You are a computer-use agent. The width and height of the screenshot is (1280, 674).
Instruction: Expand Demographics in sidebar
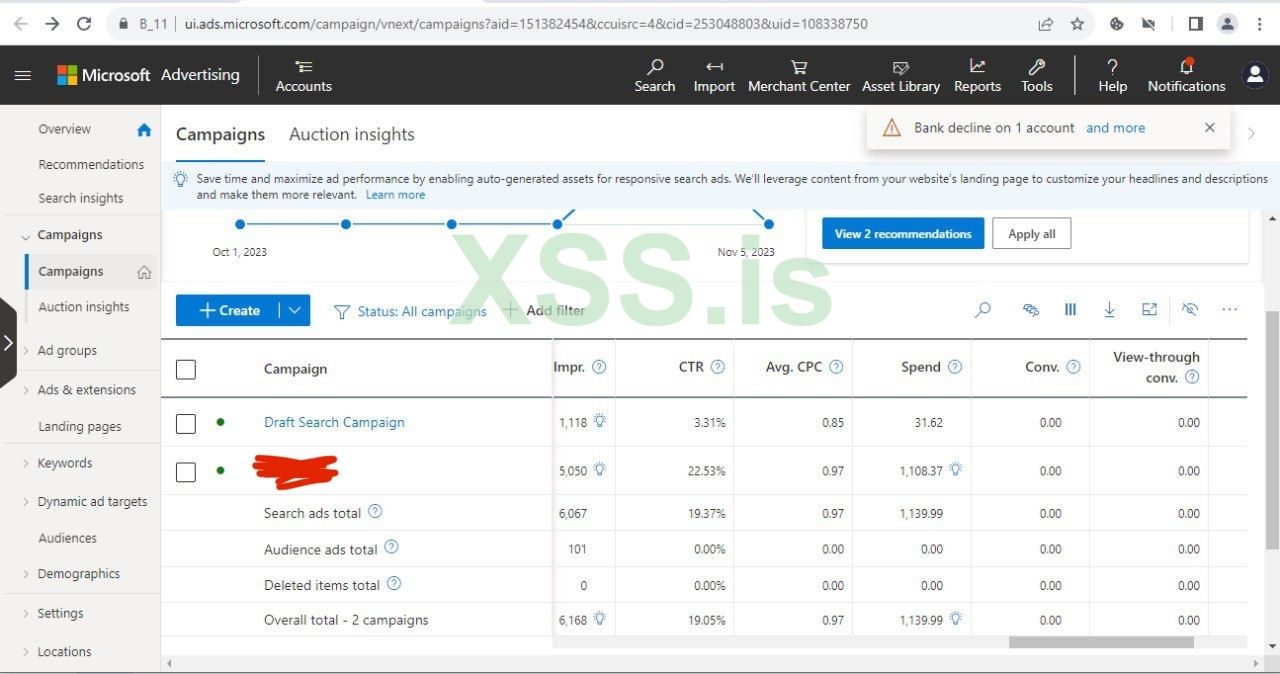pyautogui.click(x=26, y=575)
